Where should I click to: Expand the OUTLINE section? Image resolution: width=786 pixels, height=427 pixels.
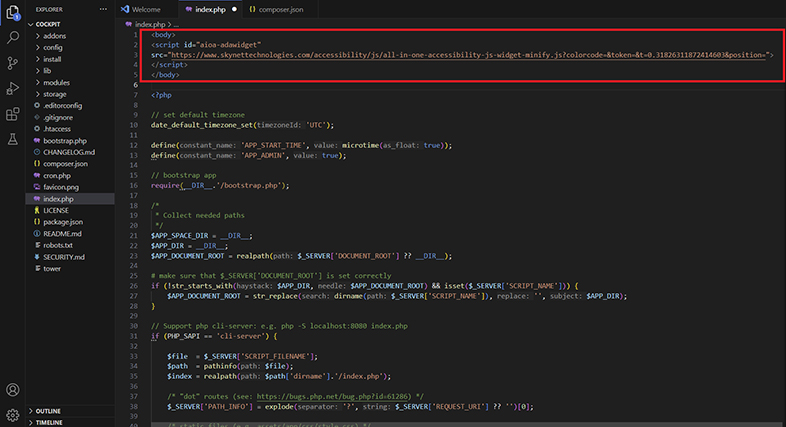point(48,411)
